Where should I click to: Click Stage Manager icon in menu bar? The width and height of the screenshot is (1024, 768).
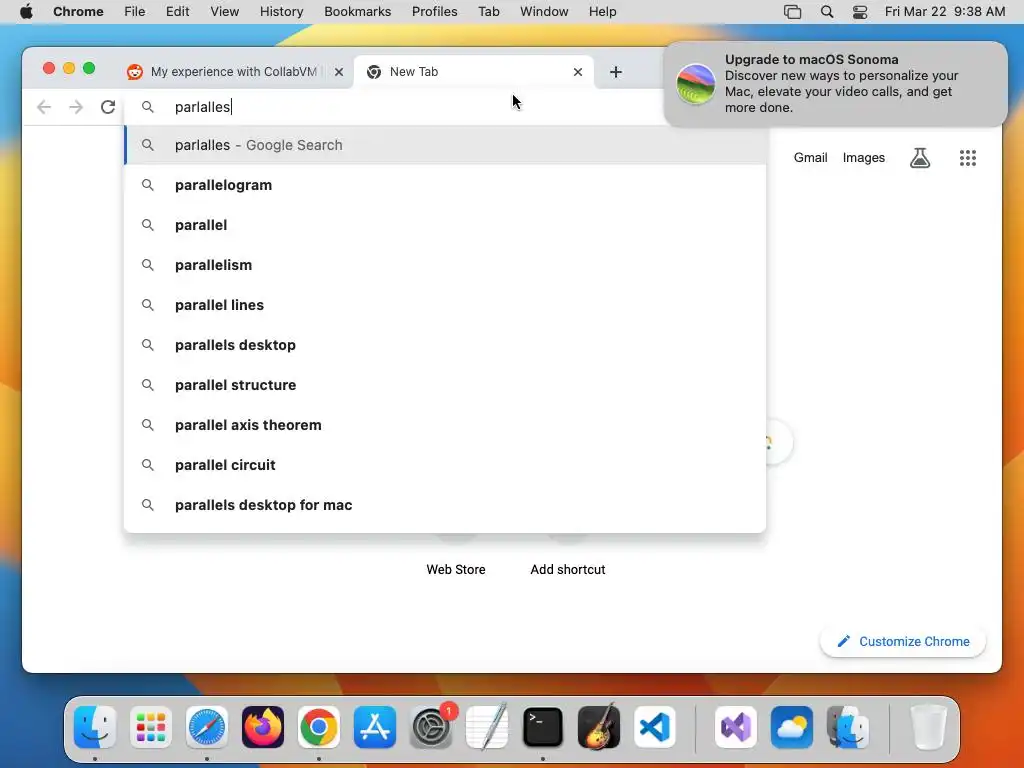pos(792,12)
